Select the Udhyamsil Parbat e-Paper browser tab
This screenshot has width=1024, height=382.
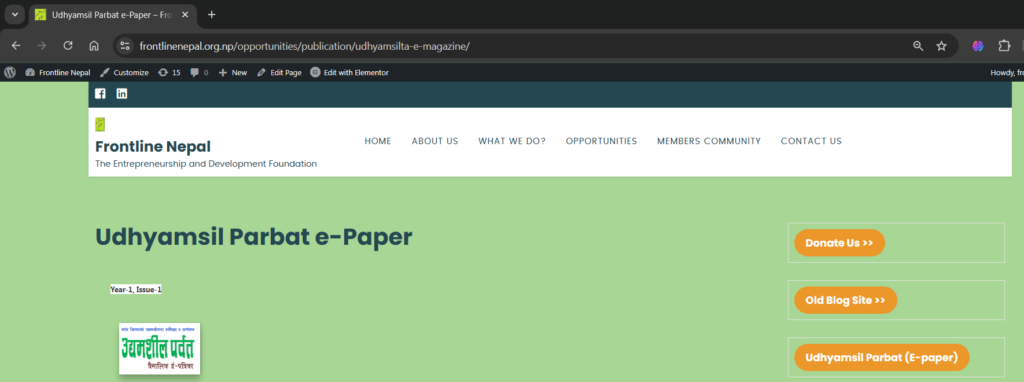112,14
